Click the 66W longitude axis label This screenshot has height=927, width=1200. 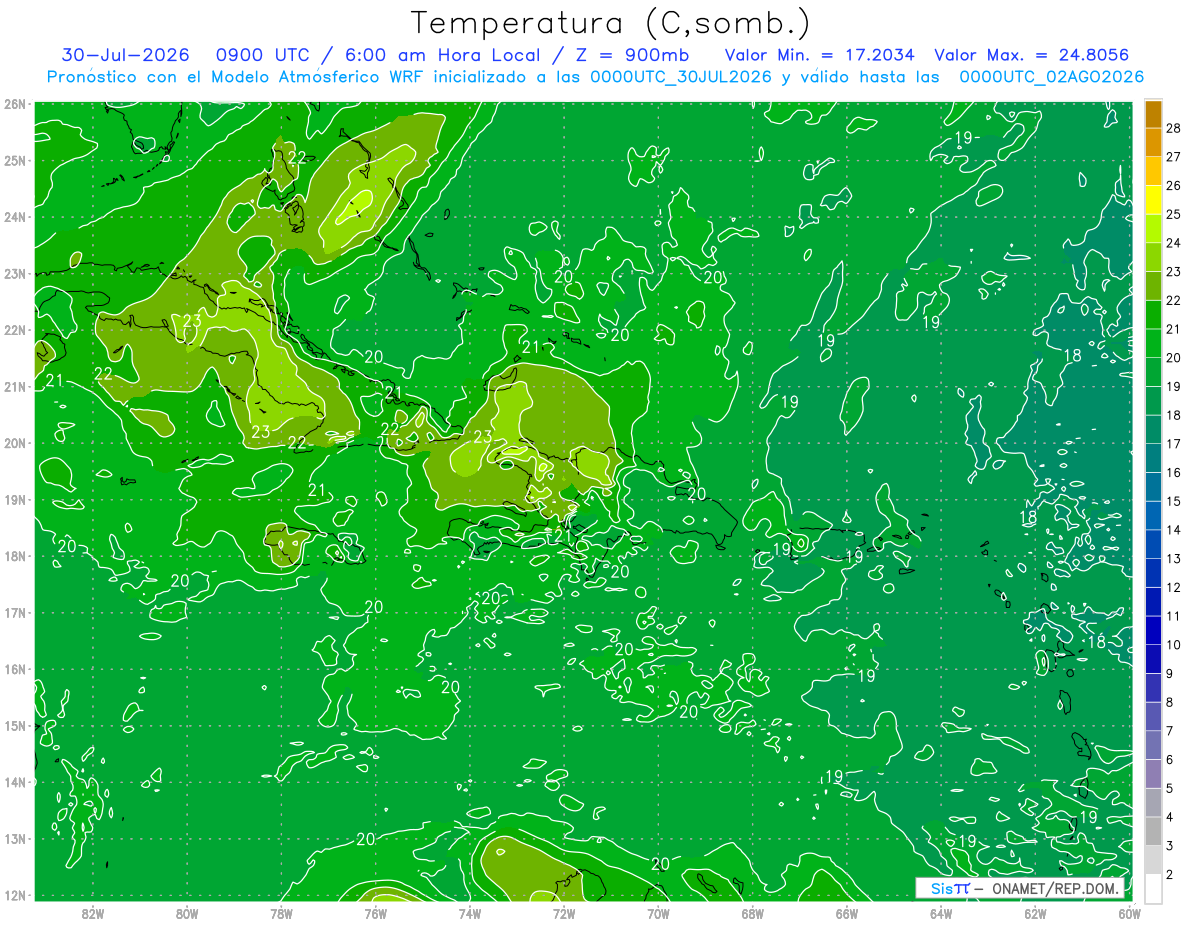click(847, 913)
